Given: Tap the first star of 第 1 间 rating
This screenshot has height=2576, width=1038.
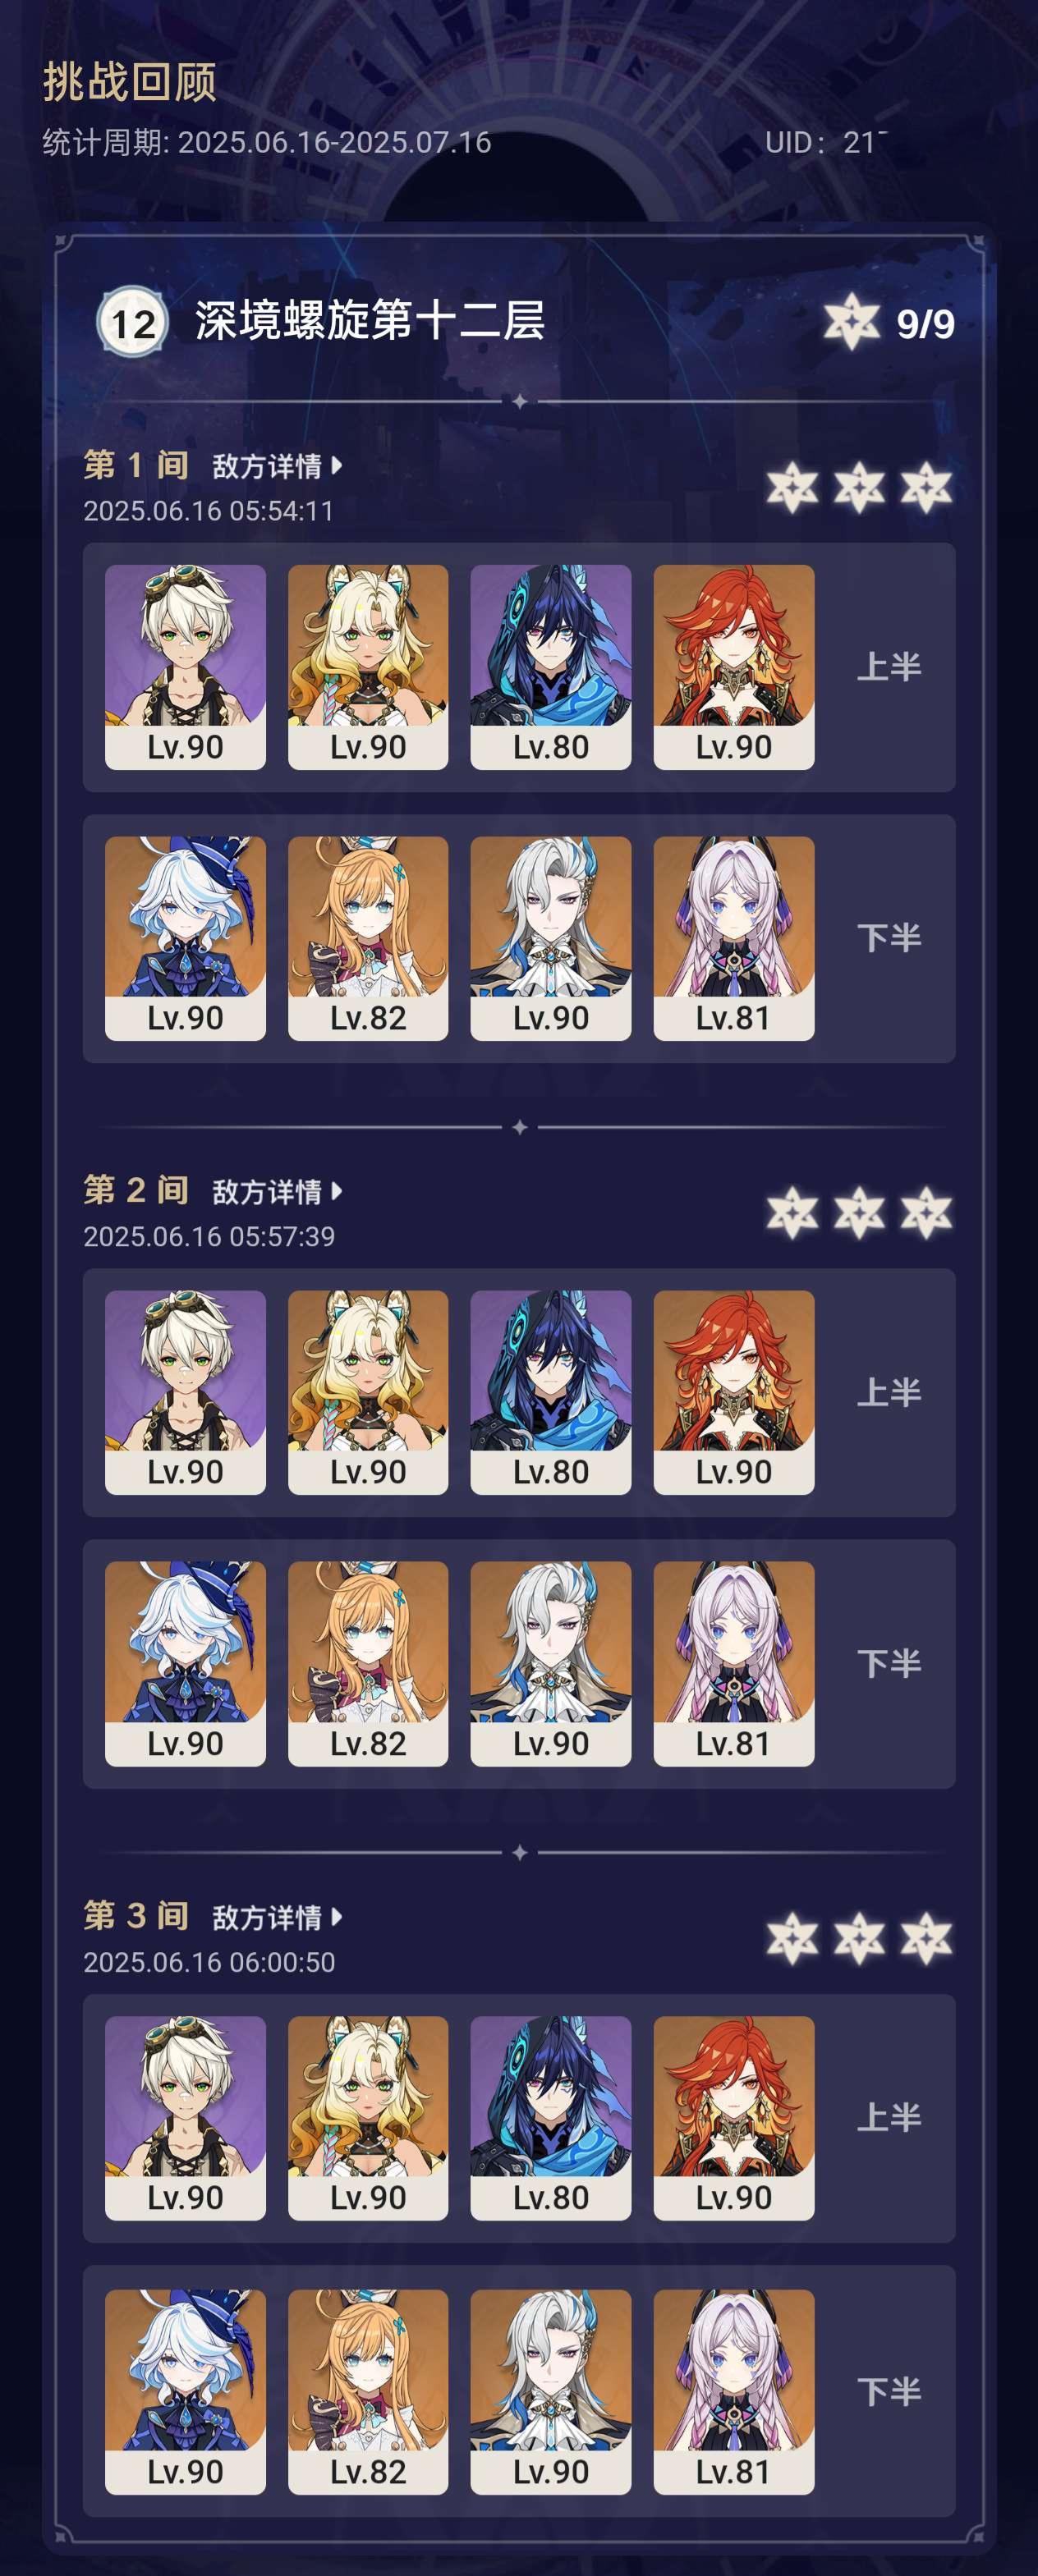Looking at the screenshot, I should point(792,488).
